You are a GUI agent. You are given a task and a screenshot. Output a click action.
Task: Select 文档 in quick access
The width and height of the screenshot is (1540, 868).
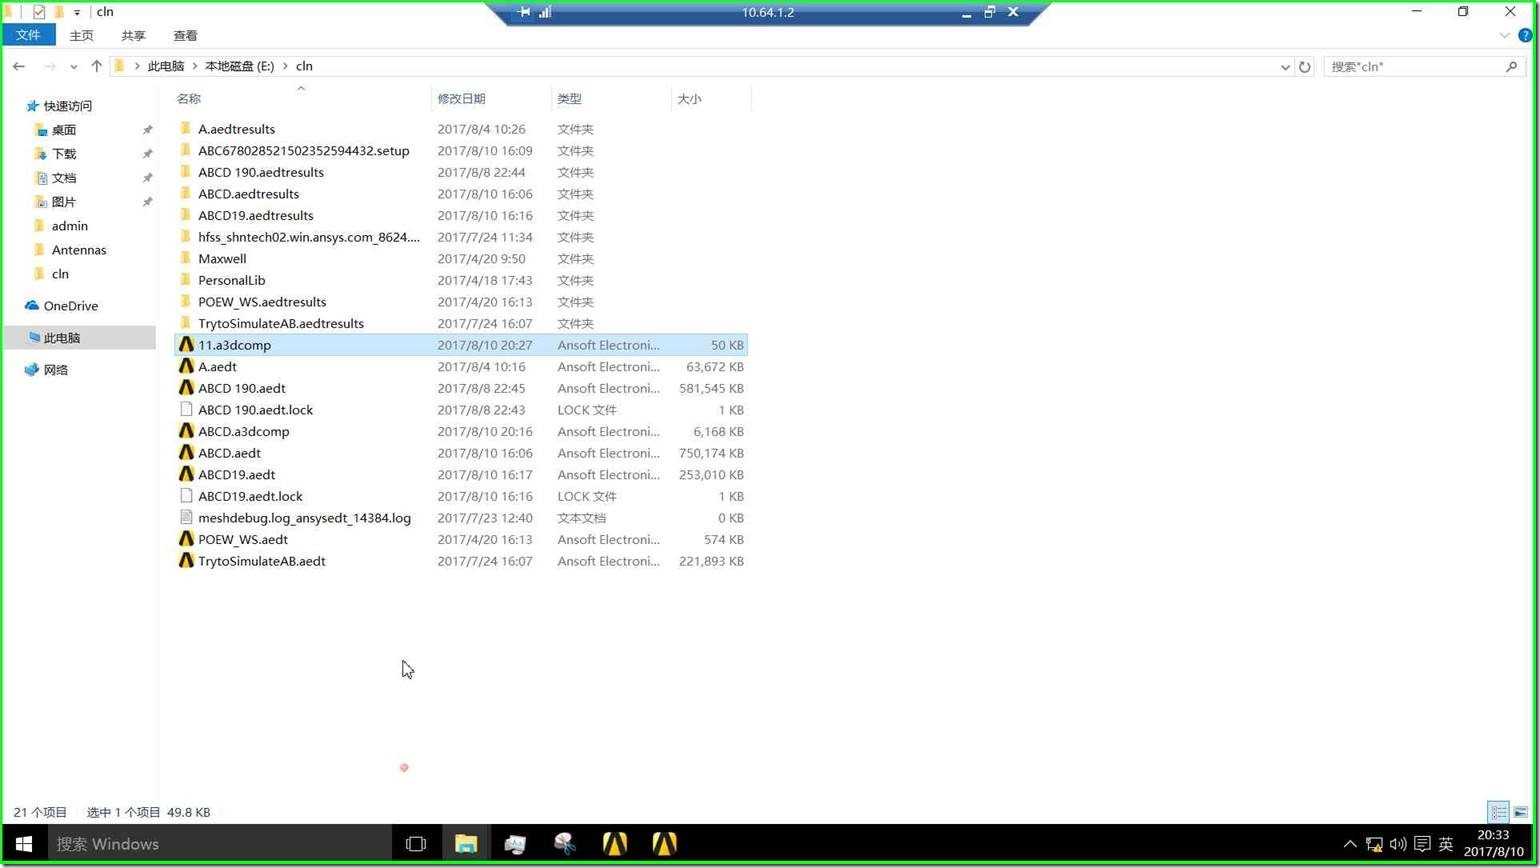(64, 178)
